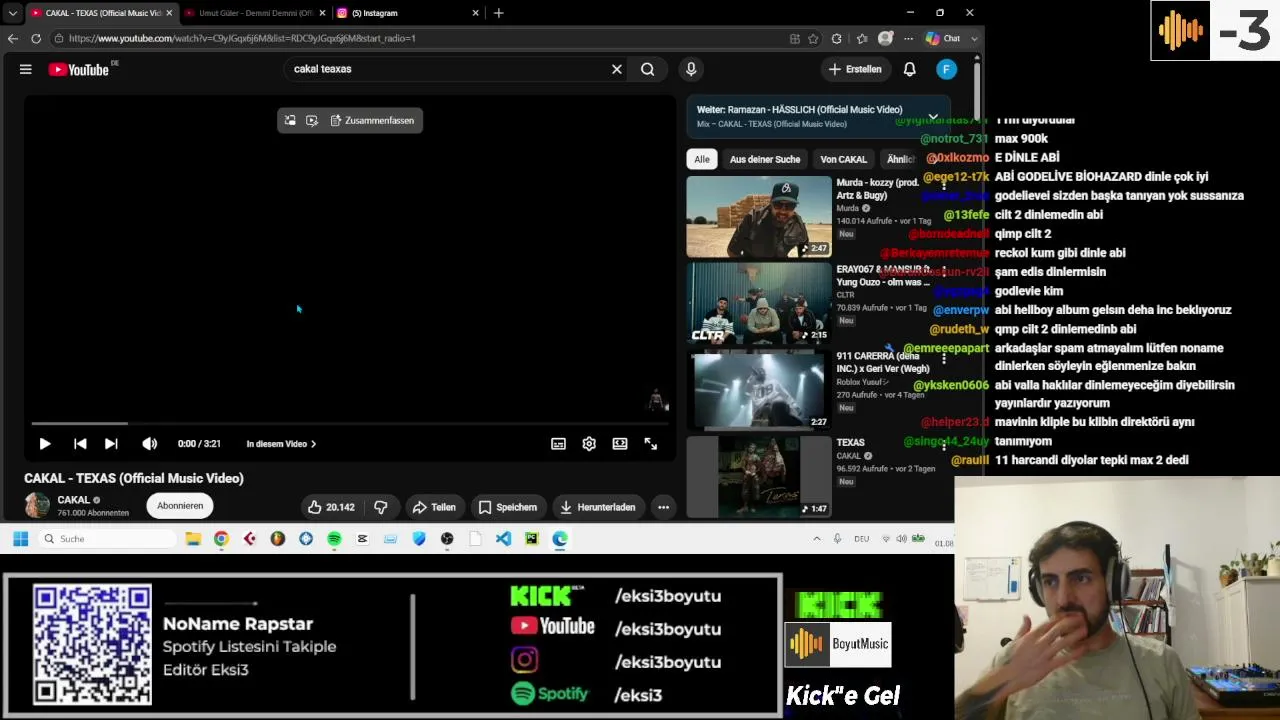Open the CAKAL channel avatar

pos(37,506)
